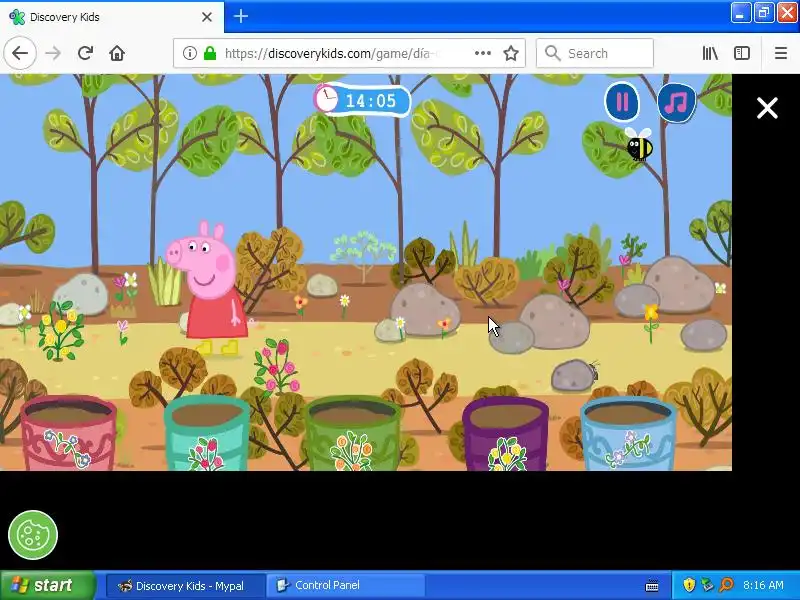Open a new tab with plus button
Image resolution: width=800 pixels, height=600 pixels.
[x=241, y=16]
